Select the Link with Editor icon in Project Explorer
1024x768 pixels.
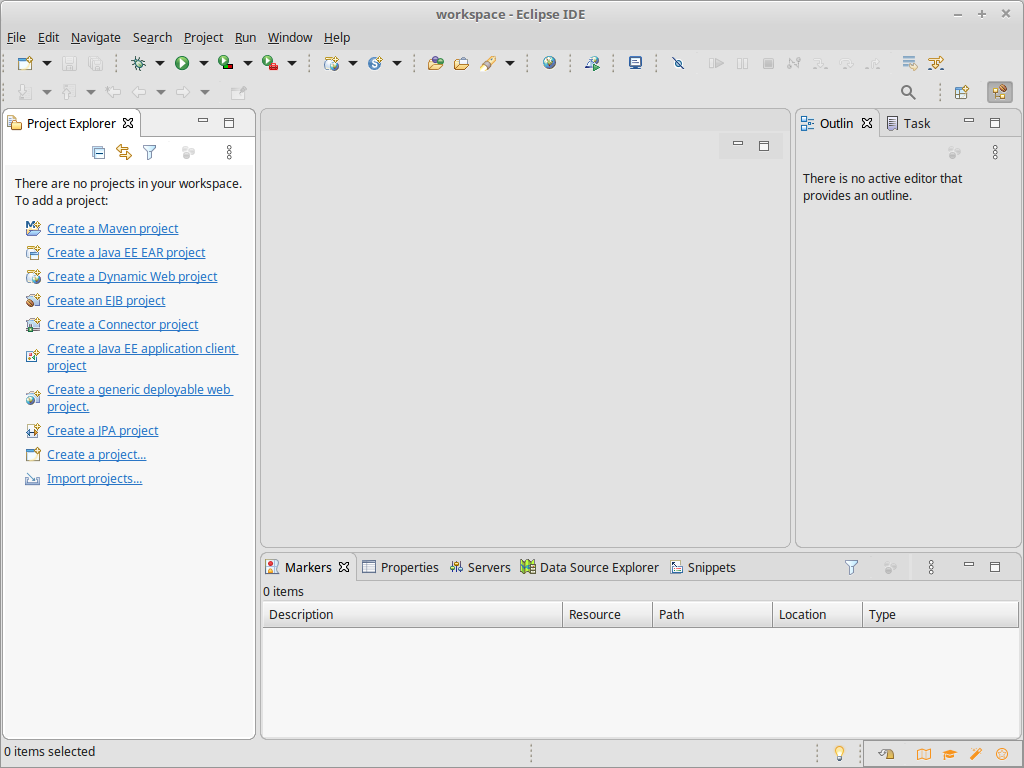click(x=123, y=152)
